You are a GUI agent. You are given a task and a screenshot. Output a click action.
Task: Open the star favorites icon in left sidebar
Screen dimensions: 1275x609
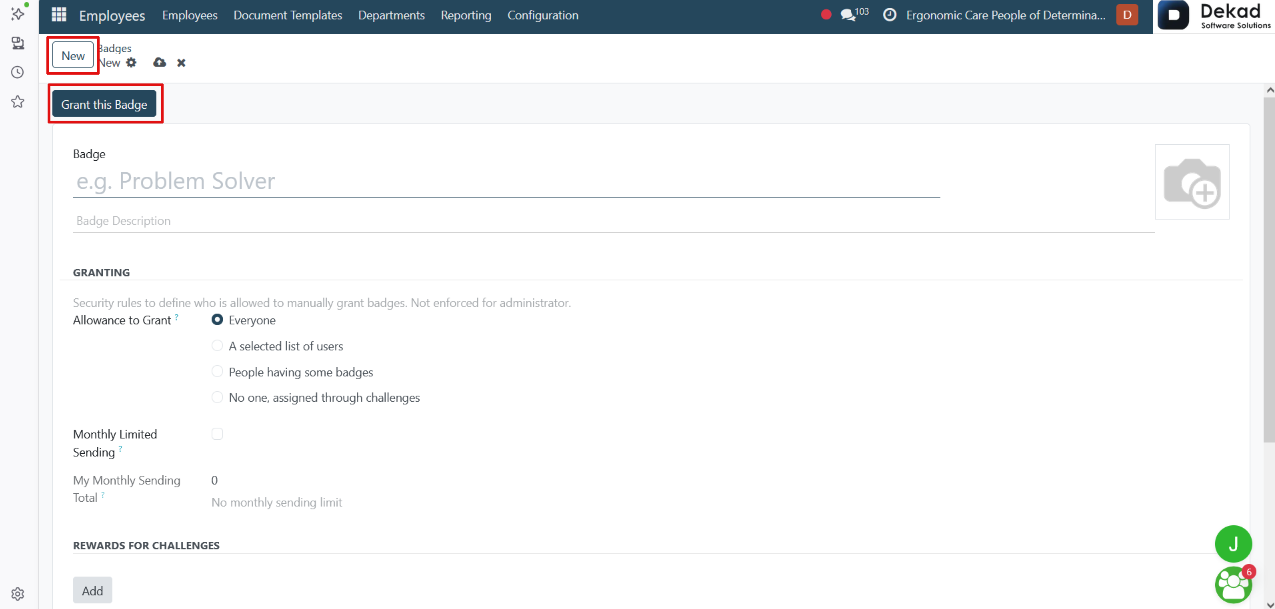point(17,101)
